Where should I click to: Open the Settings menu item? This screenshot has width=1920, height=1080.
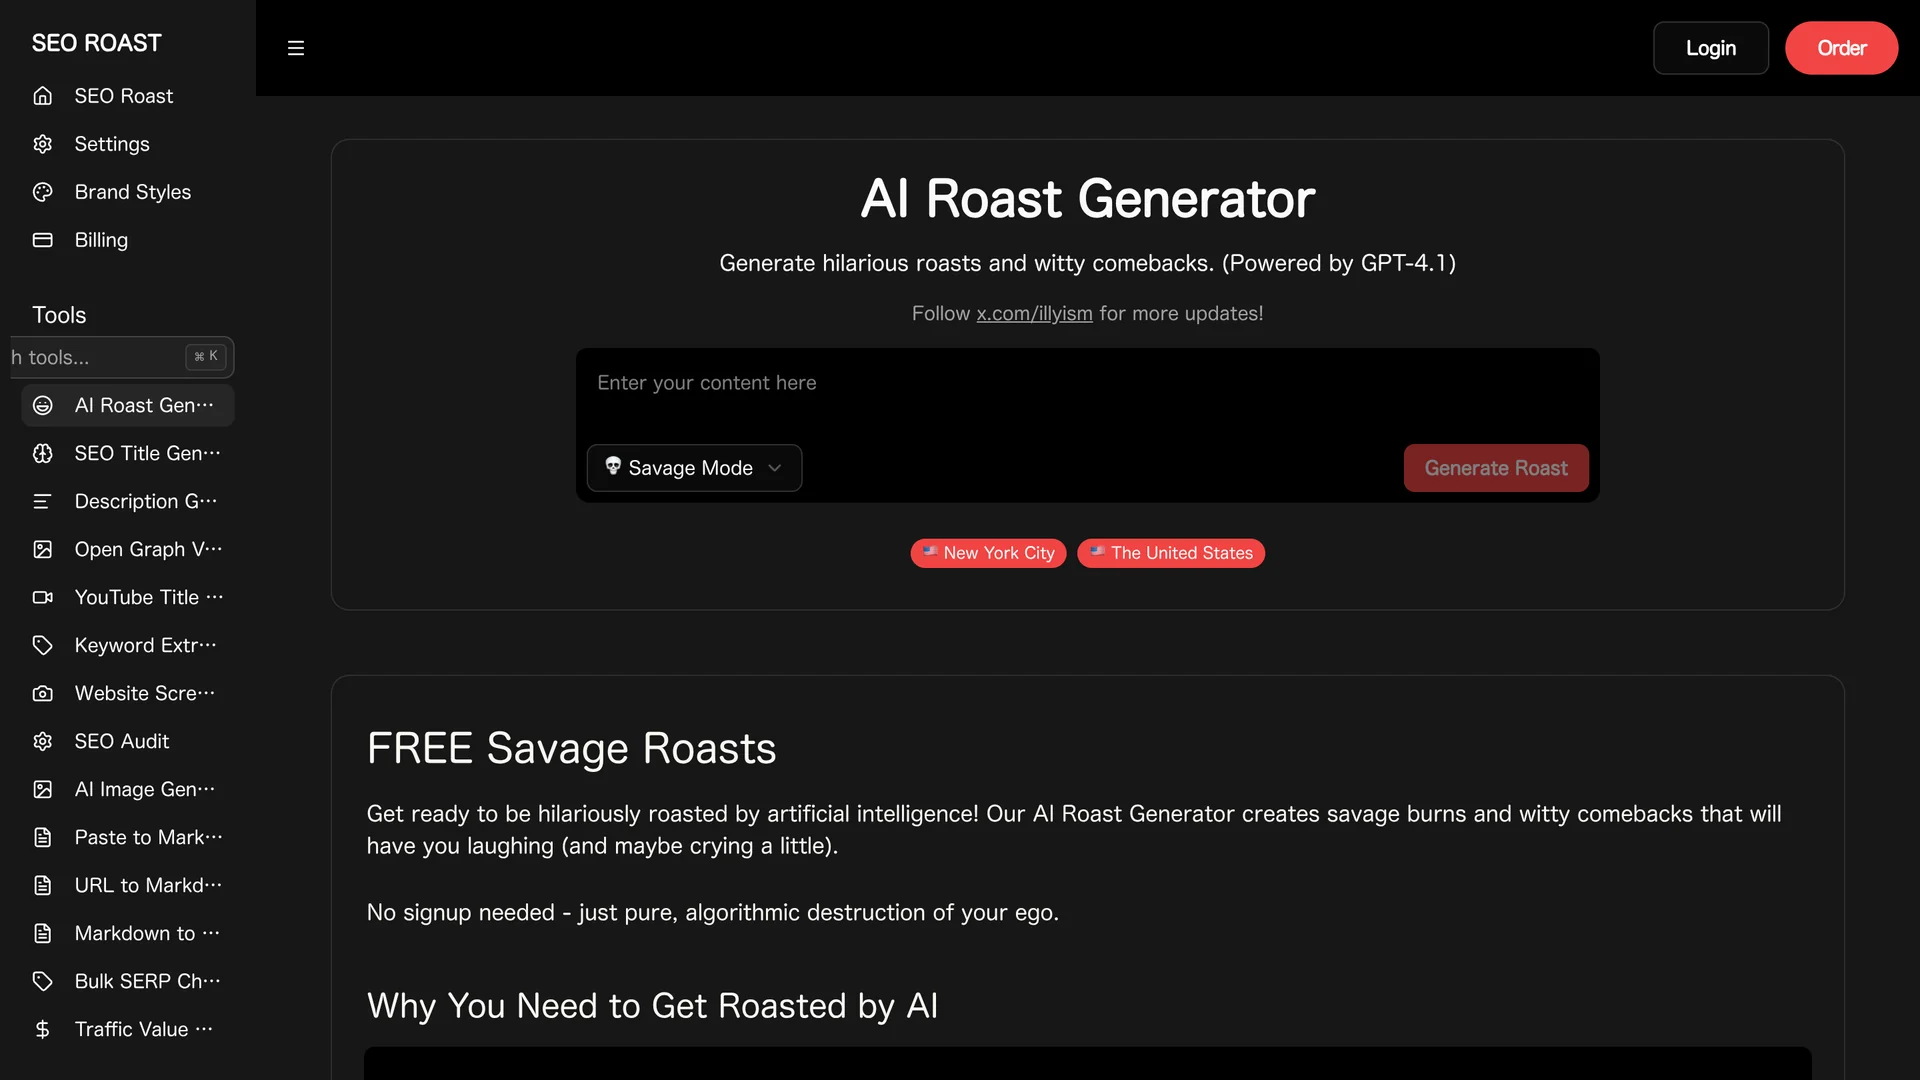(x=127, y=144)
